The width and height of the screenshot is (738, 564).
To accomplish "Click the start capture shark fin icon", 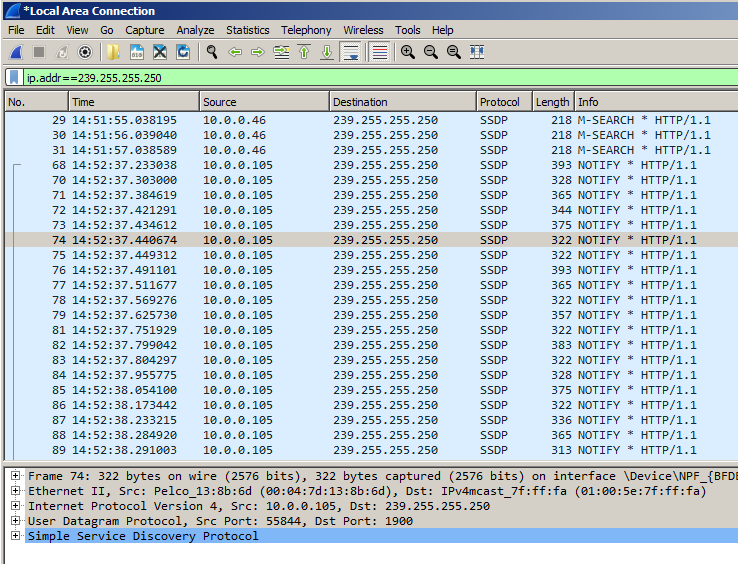I will click(16, 52).
